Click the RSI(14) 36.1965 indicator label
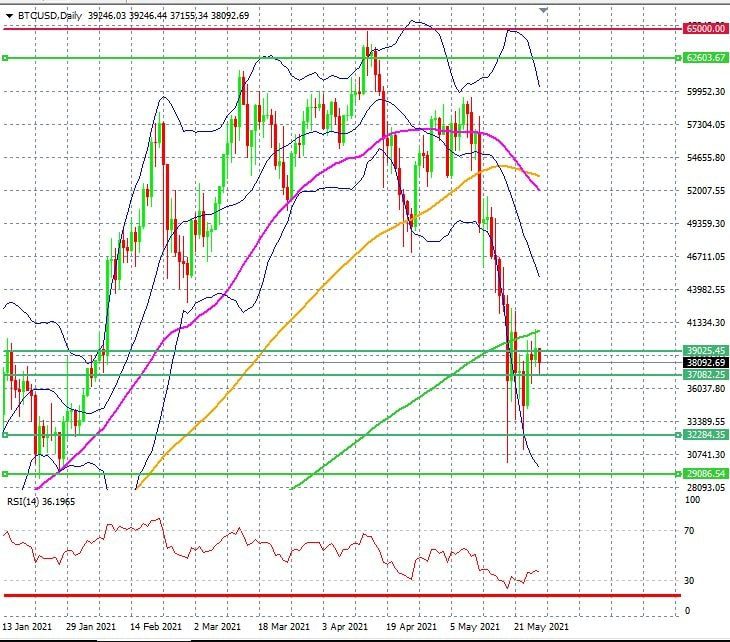The width and height of the screenshot is (730, 642). click(41, 501)
